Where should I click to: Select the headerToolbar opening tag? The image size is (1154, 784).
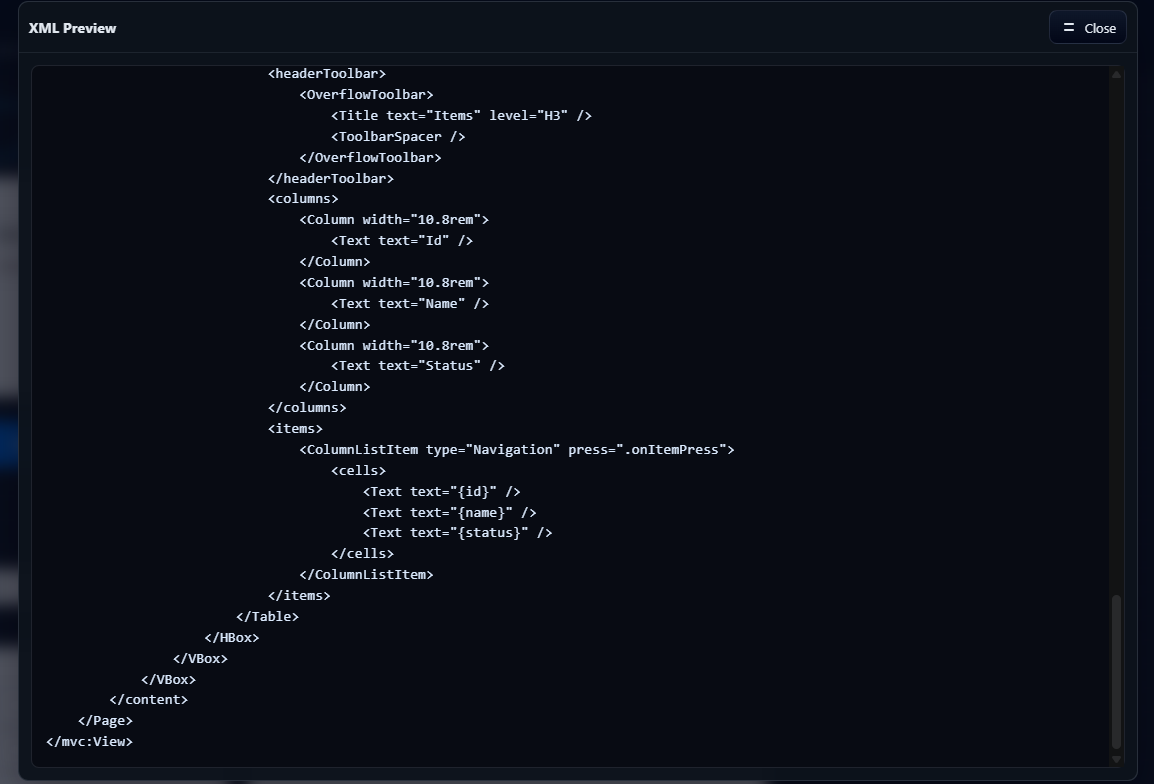326,73
